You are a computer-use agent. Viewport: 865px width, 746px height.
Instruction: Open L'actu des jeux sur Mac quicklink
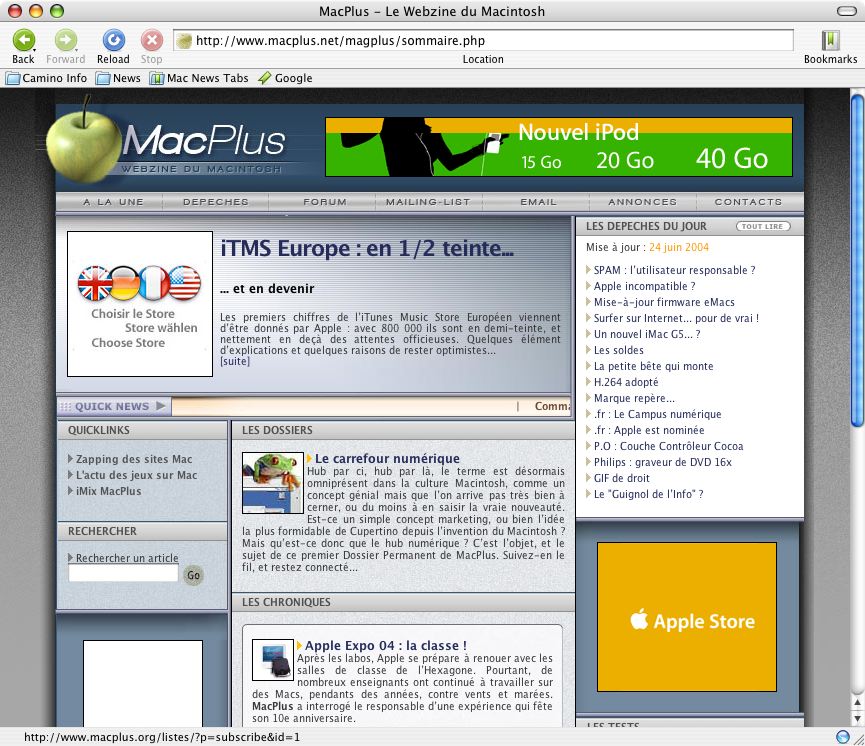(136, 475)
